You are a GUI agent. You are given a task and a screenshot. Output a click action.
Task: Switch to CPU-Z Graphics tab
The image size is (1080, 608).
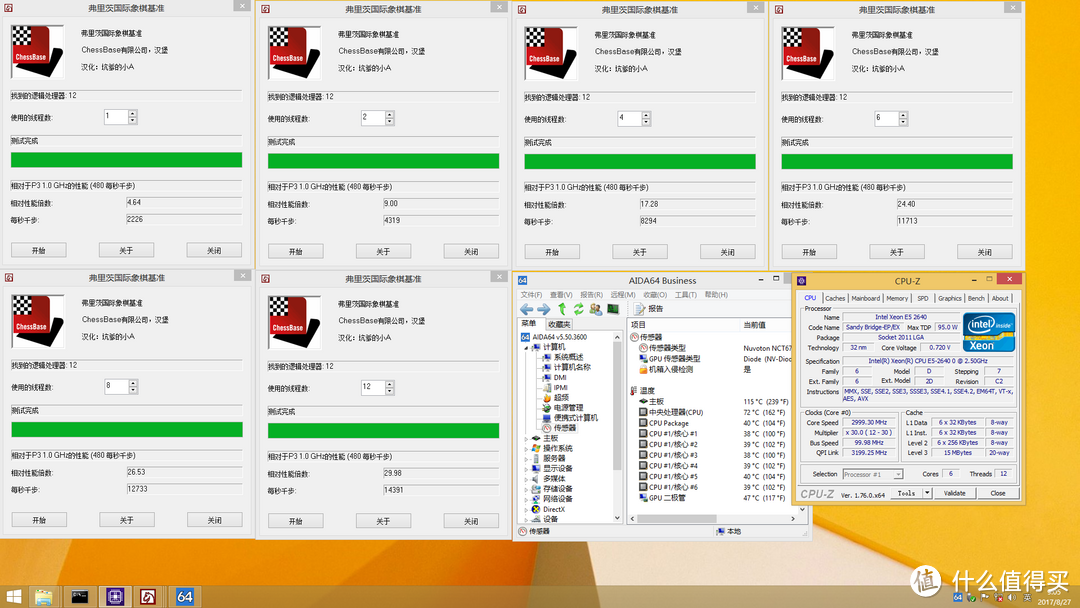pyautogui.click(x=949, y=298)
